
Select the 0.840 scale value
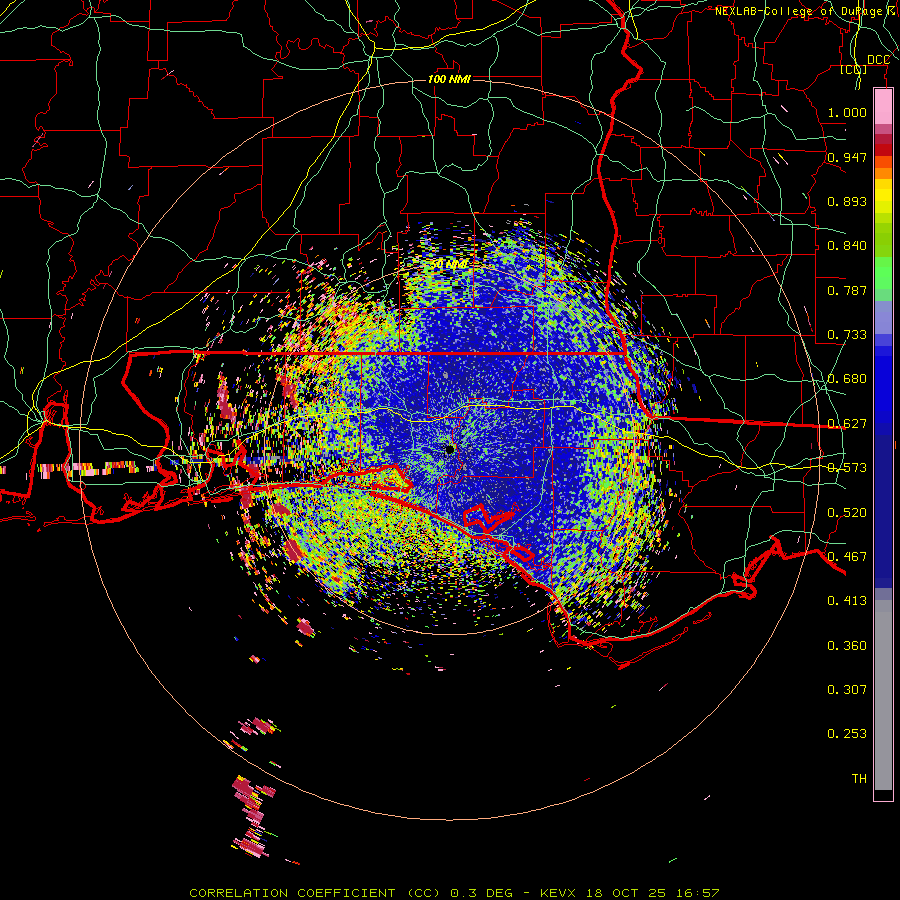tap(847, 246)
